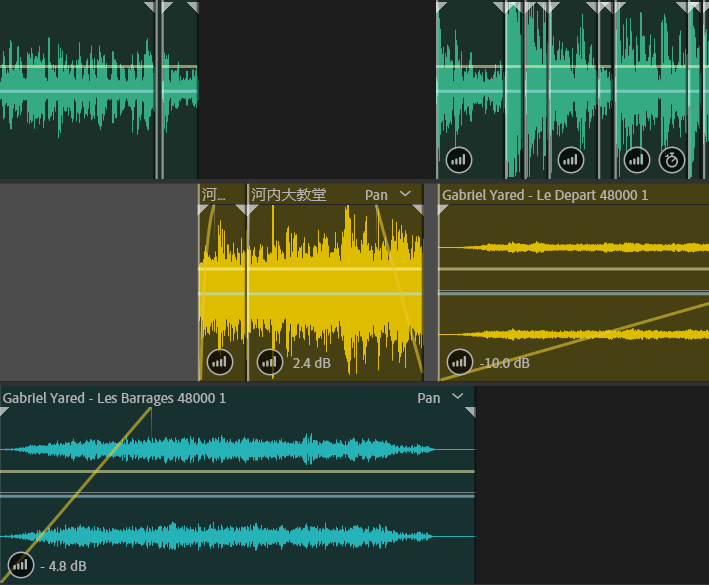This screenshot has height=585, width=709.
Task: Click volume icon next to 2.4 dB label
Action: click(270, 362)
